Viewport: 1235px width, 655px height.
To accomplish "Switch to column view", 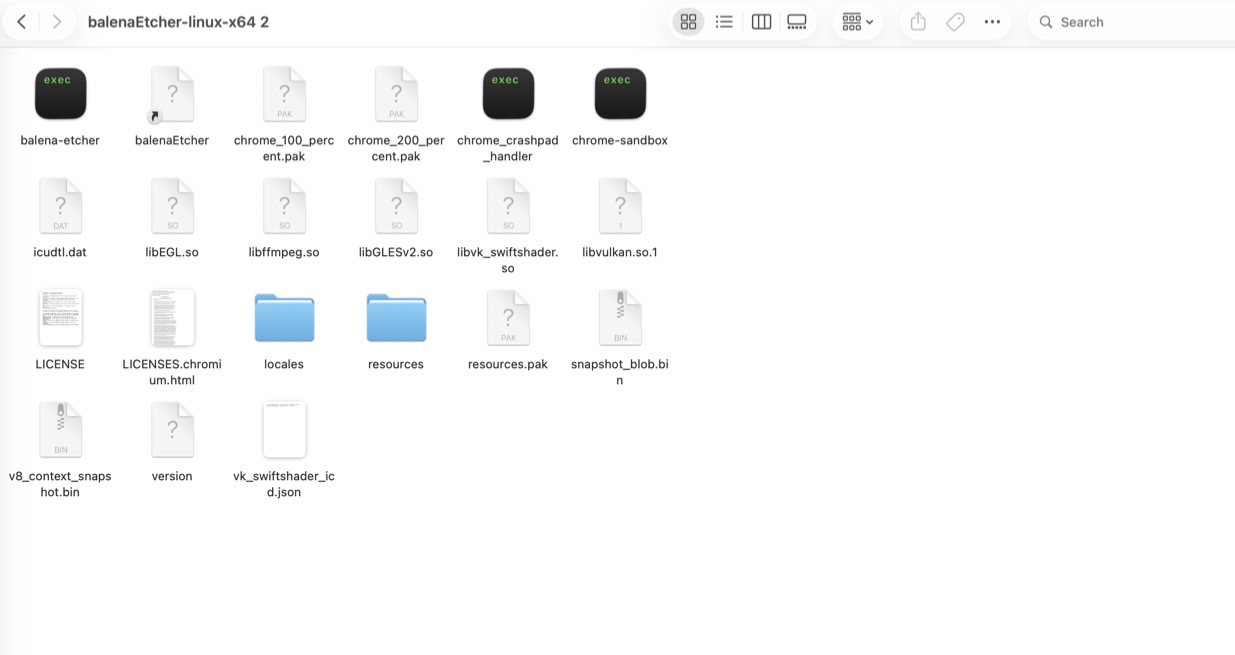I will coord(761,22).
